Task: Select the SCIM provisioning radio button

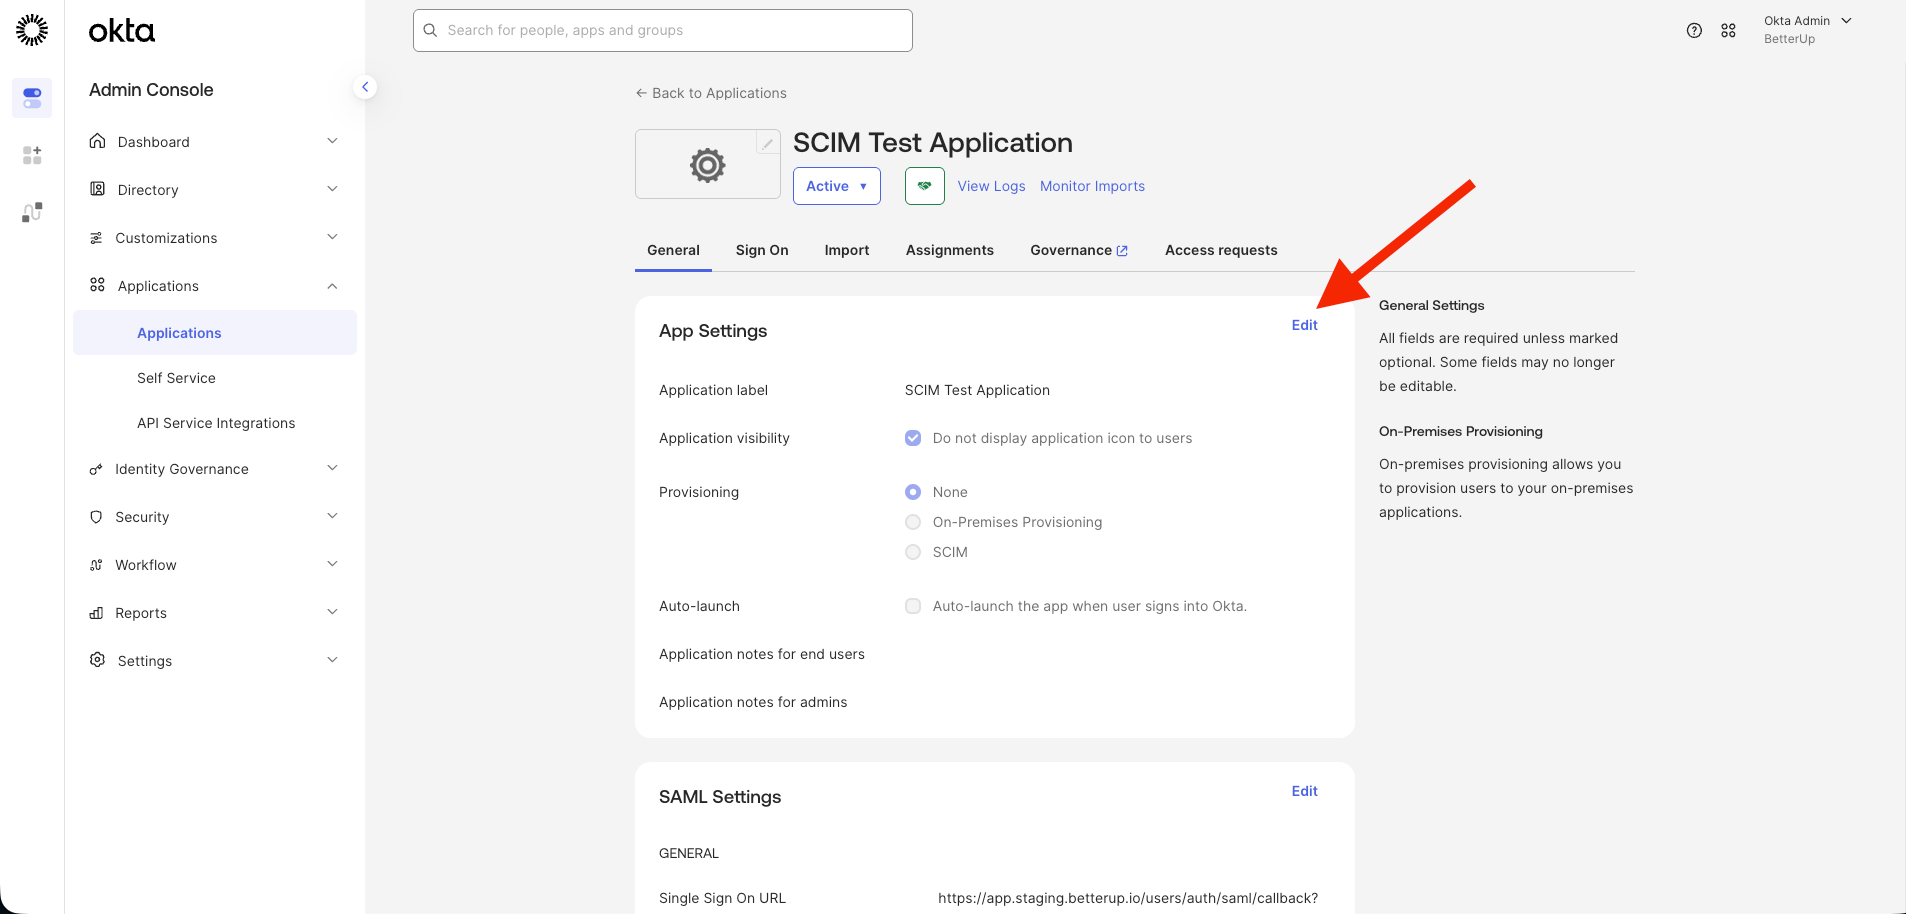Action: (913, 552)
